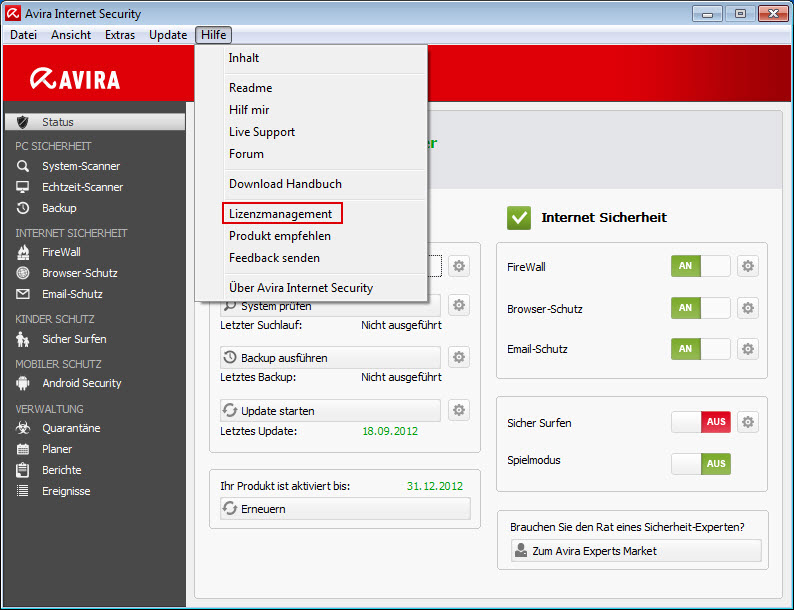
Task: Click the Android Security robot icon
Action: 23,383
